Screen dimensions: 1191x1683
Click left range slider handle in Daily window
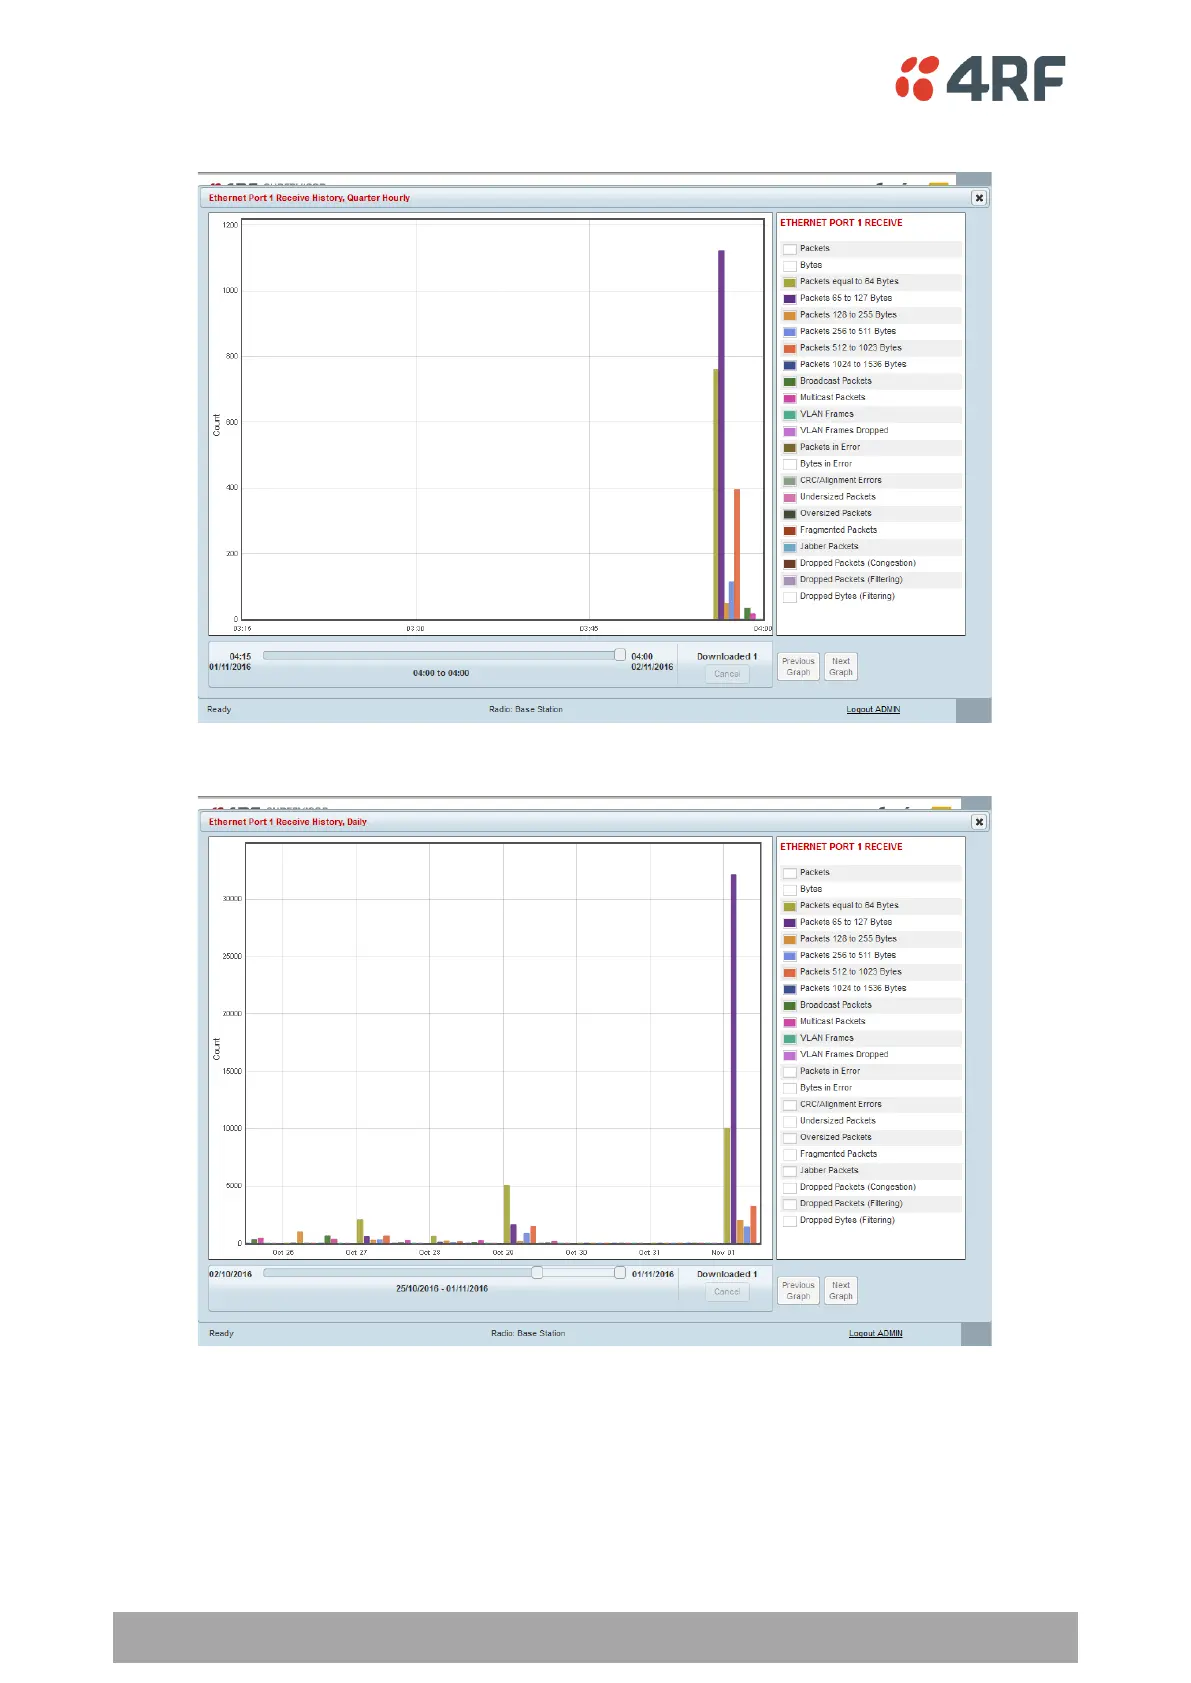coord(537,1273)
